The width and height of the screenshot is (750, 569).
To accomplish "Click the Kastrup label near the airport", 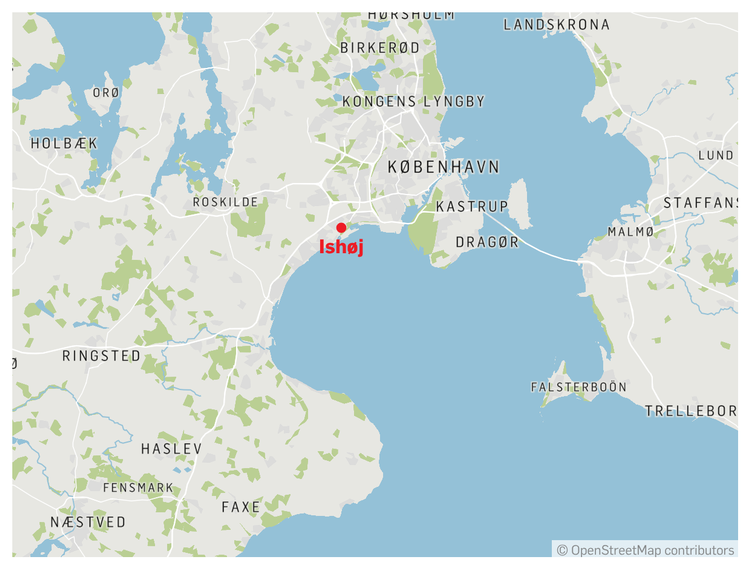I will coord(472,207).
